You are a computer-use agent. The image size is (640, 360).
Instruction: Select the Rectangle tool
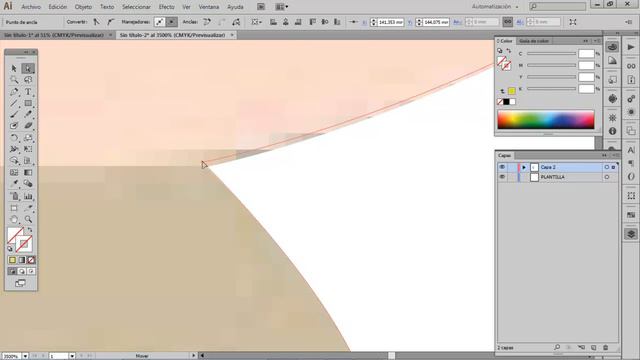(28, 103)
